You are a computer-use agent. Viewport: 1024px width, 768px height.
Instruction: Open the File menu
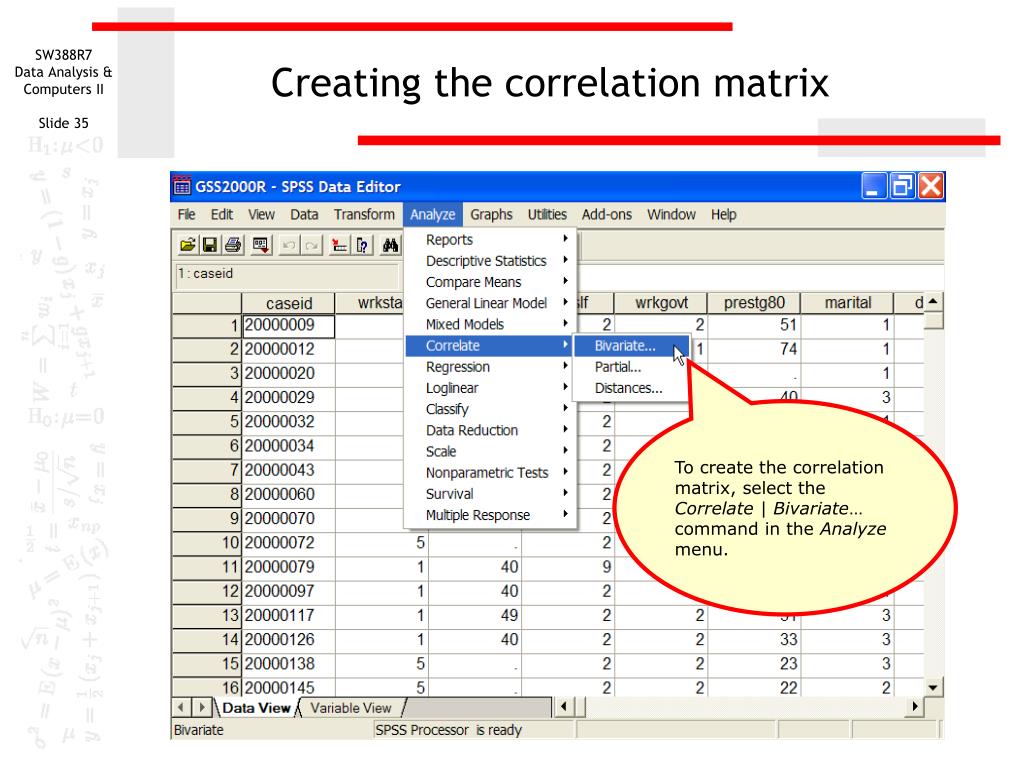186,214
